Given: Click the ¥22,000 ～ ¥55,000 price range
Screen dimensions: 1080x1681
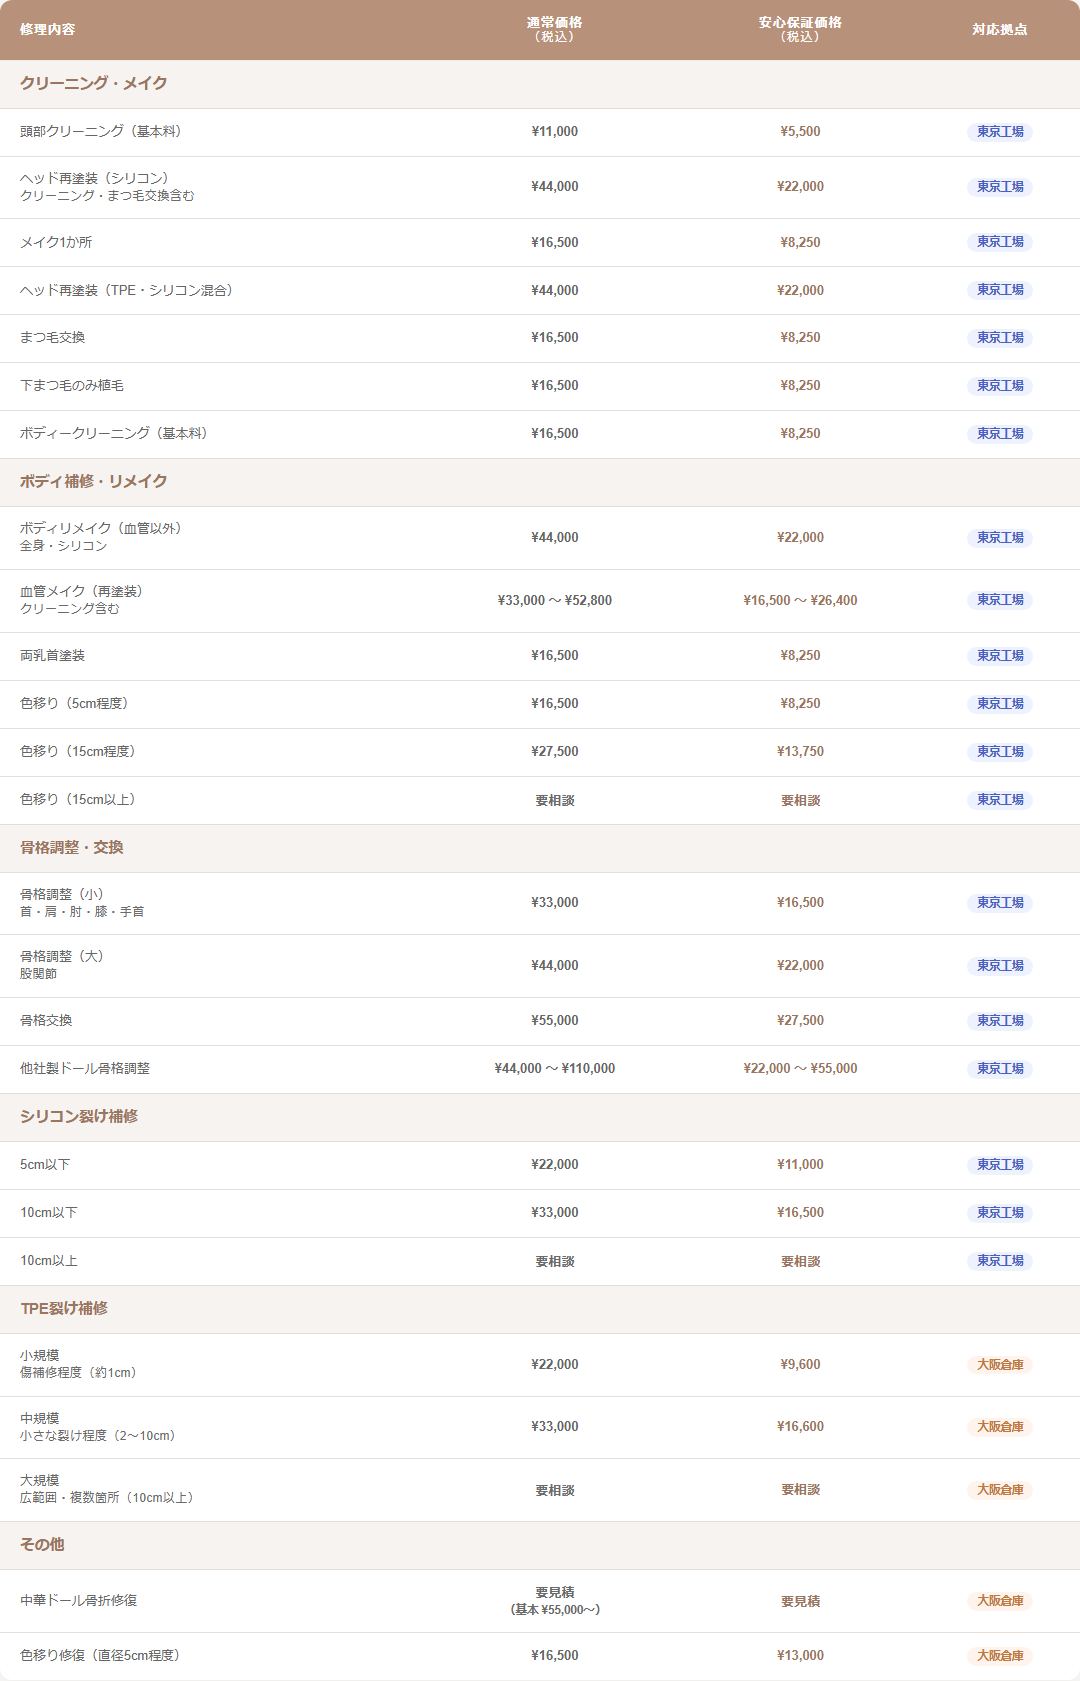Looking at the screenshot, I should [x=800, y=1069].
